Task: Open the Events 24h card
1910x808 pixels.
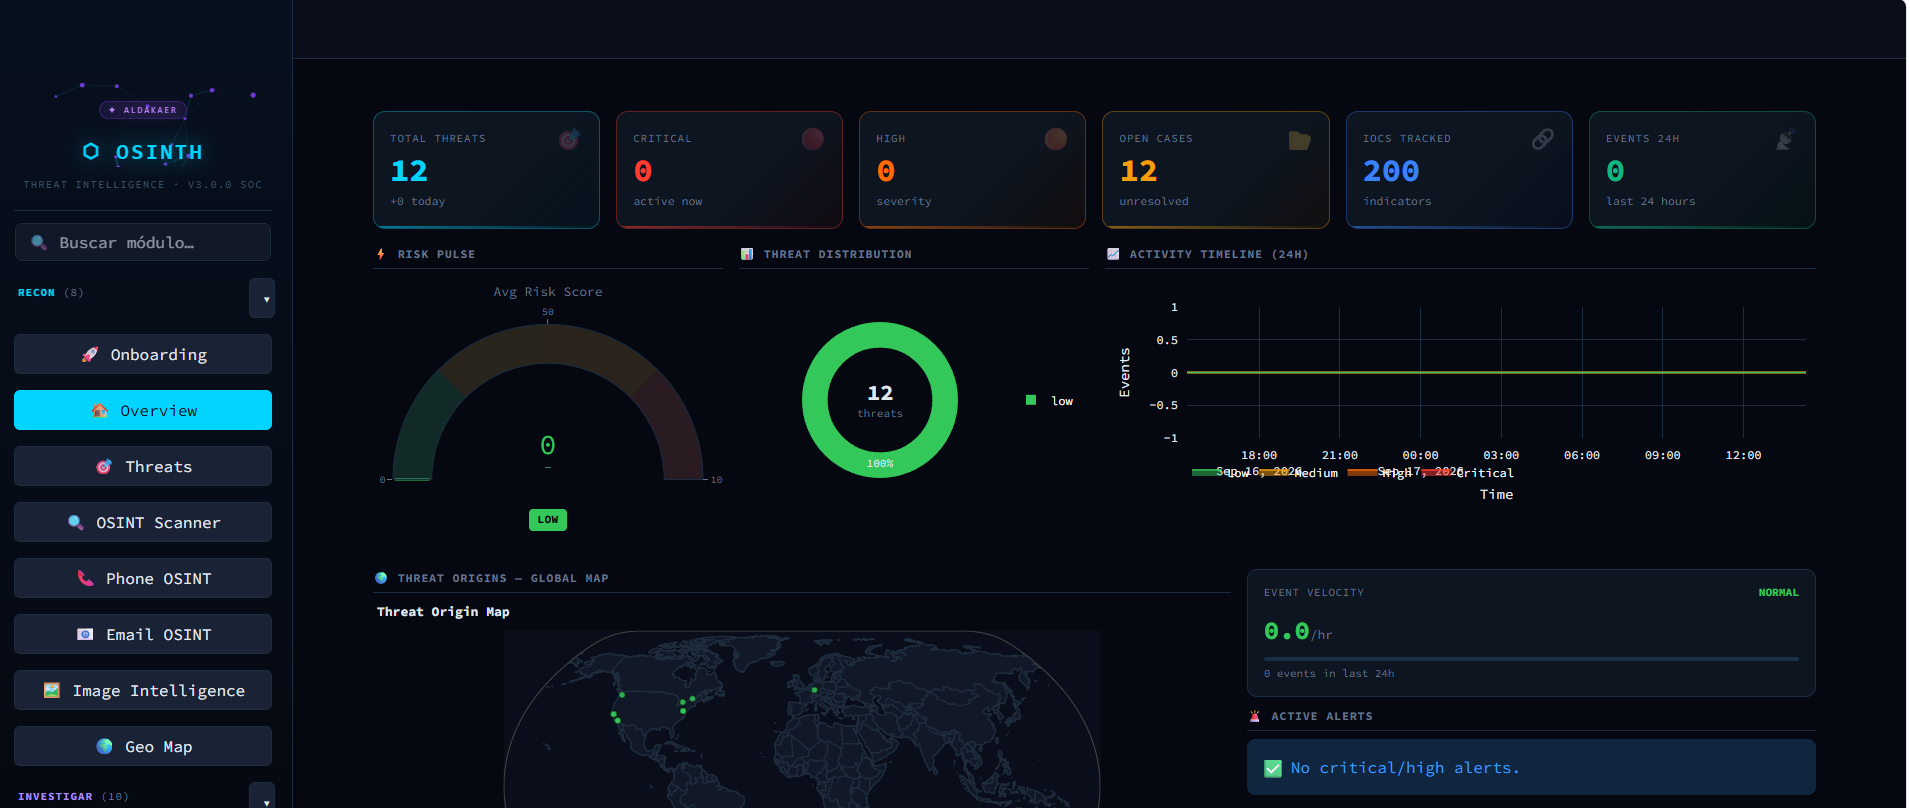Action: 1702,170
